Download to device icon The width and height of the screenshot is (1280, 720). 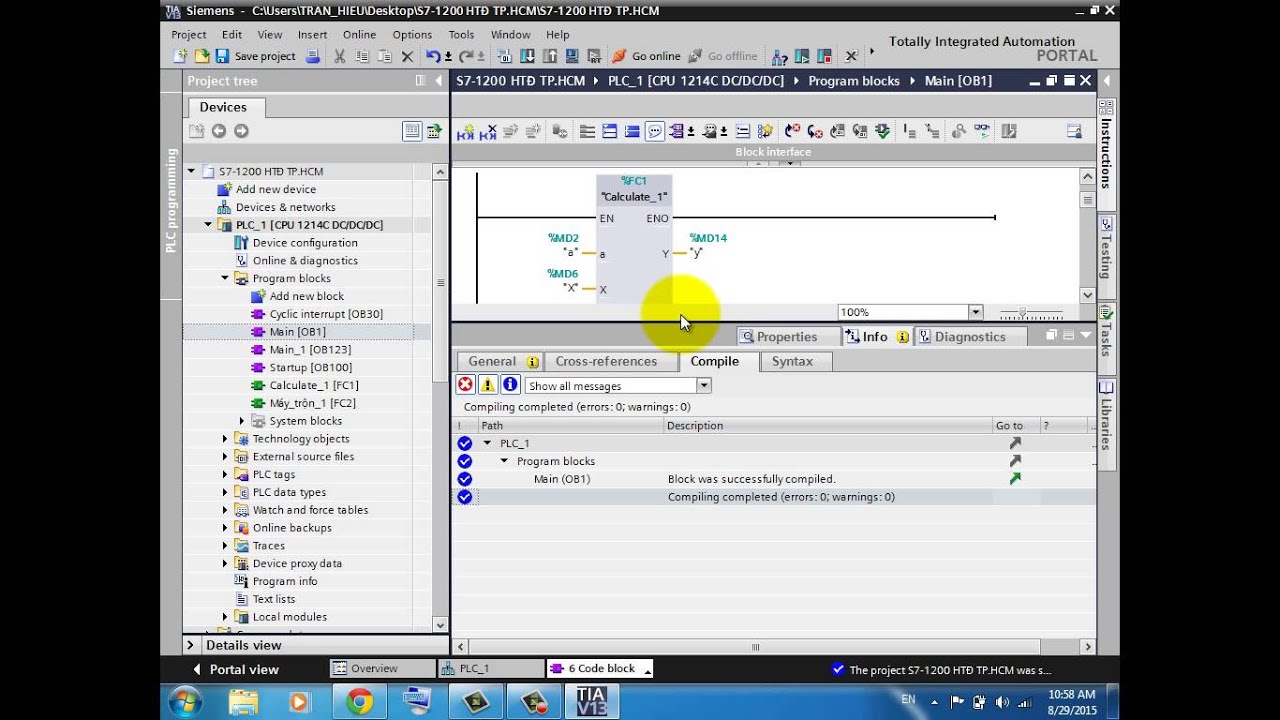click(527, 56)
